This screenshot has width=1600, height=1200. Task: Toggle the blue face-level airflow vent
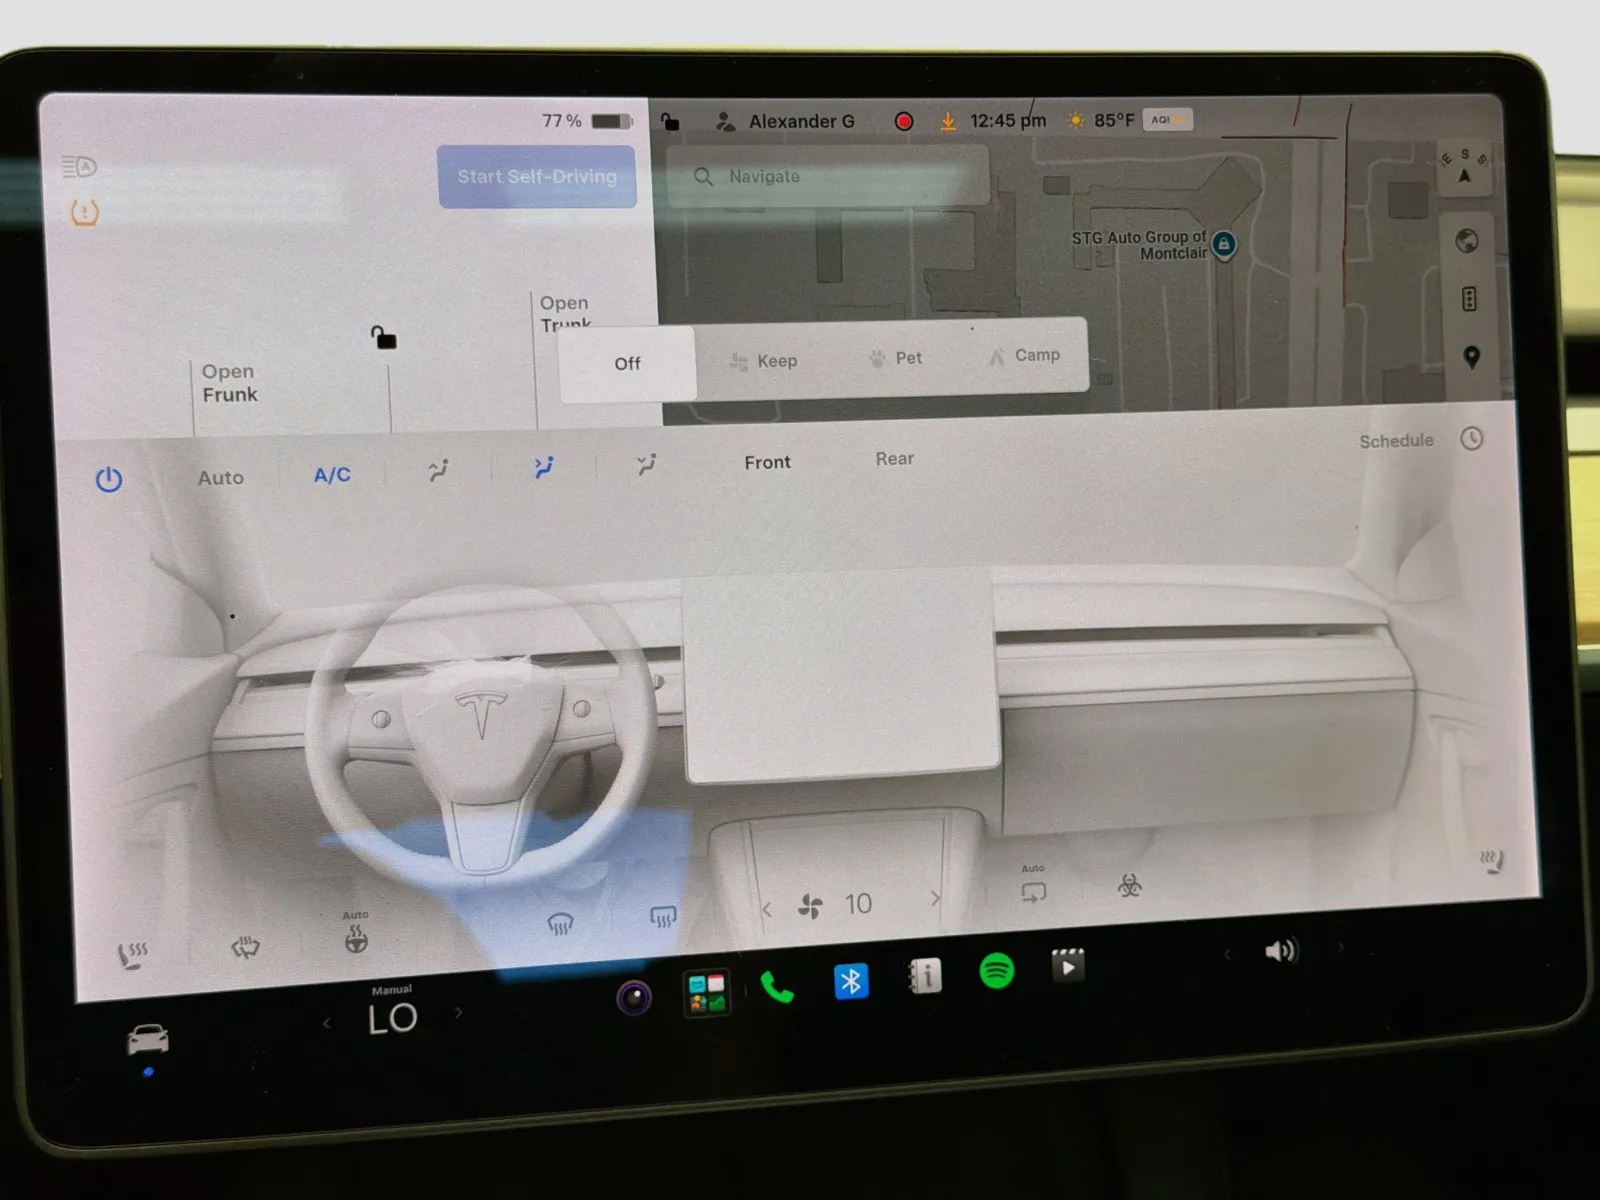[543, 467]
